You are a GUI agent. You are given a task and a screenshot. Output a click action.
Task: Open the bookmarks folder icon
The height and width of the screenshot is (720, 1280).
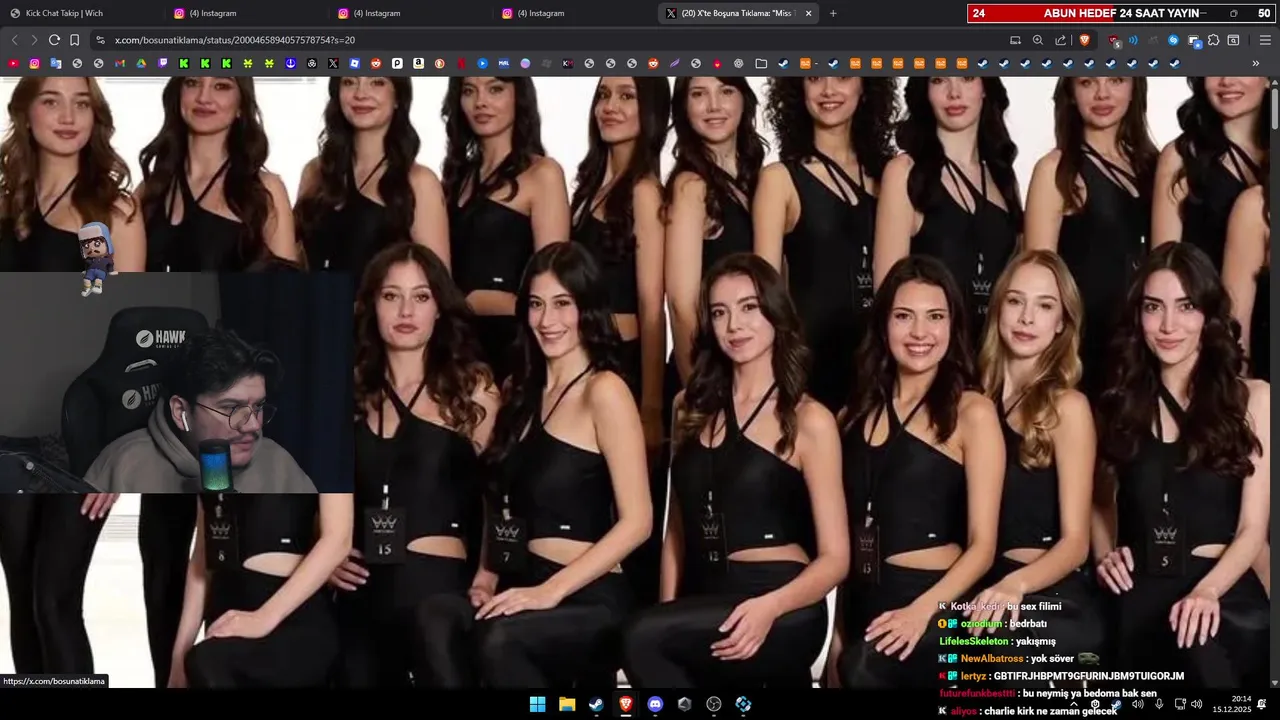click(x=761, y=63)
